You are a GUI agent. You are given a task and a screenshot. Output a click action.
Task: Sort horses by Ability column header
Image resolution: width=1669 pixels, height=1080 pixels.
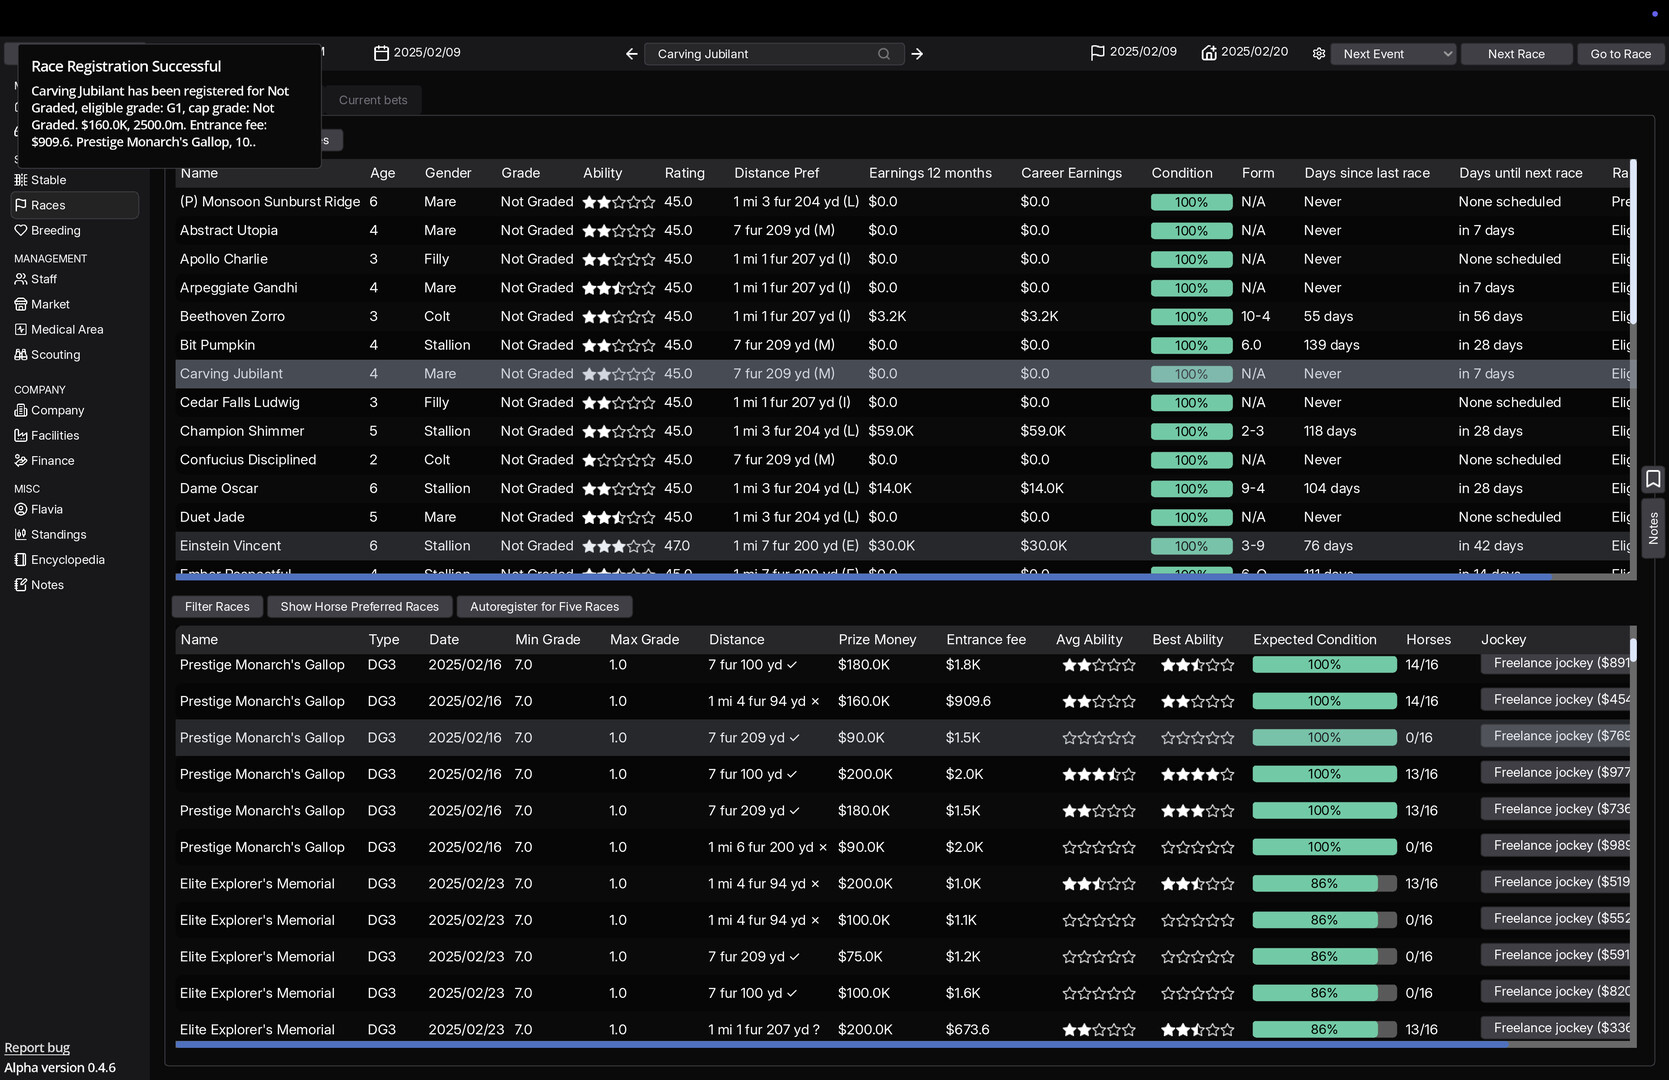tap(602, 173)
